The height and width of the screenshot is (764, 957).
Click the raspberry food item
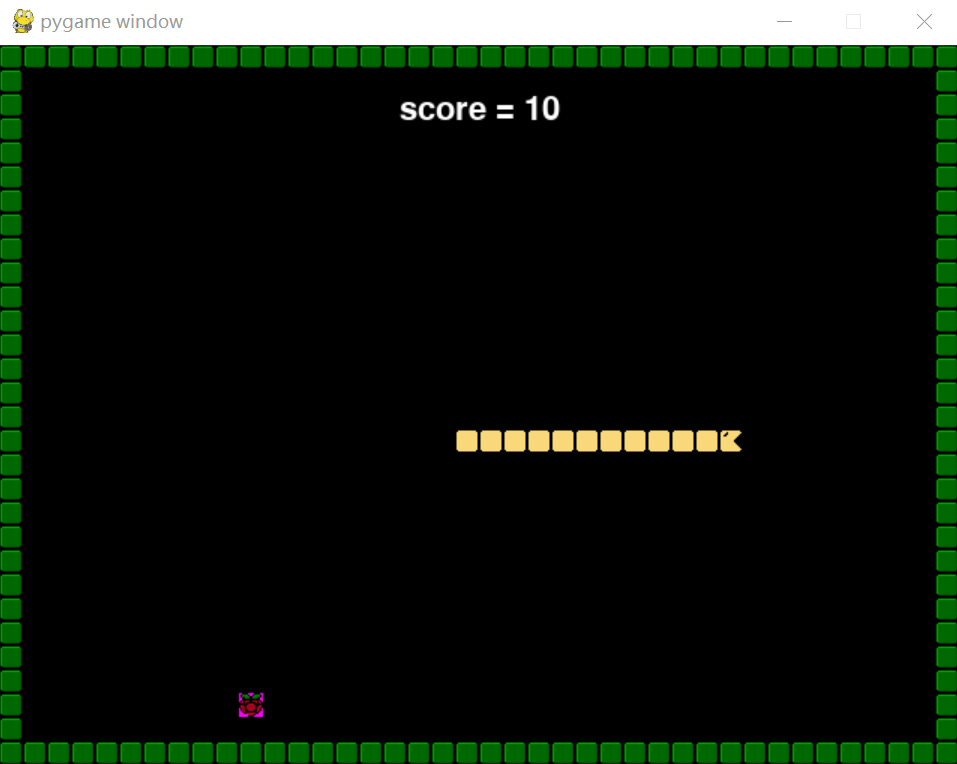[x=251, y=705]
